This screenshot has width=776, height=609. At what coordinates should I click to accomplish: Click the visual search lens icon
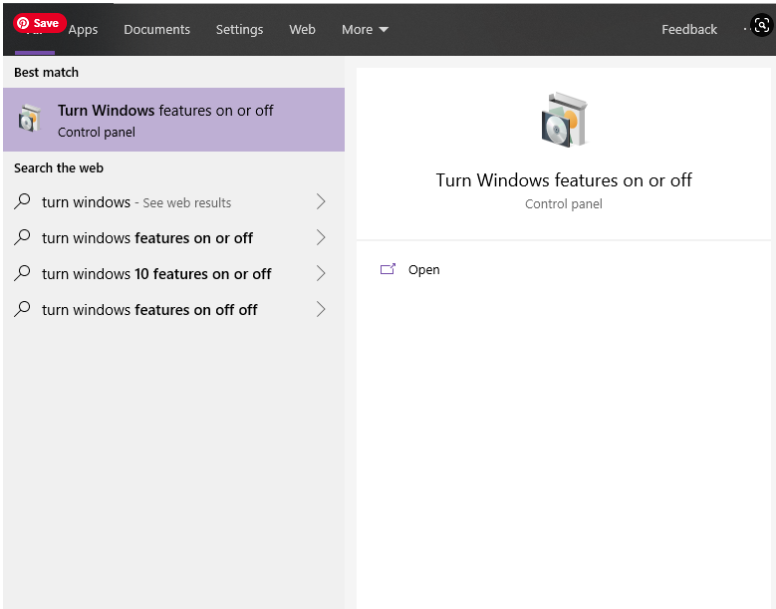[x=762, y=25]
